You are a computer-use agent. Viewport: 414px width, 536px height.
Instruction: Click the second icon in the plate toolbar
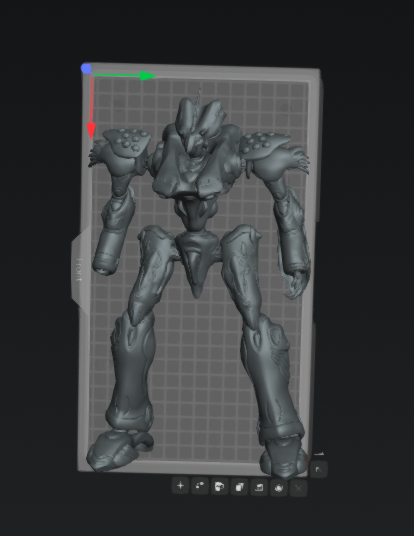pyautogui.click(x=200, y=486)
